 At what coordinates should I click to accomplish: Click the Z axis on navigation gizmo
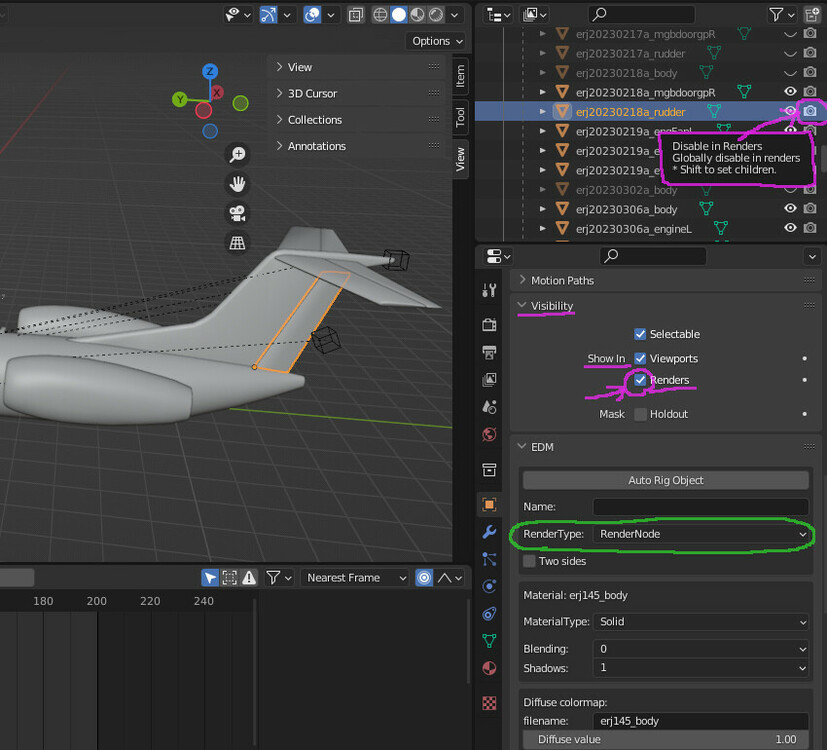(x=210, y=71)
